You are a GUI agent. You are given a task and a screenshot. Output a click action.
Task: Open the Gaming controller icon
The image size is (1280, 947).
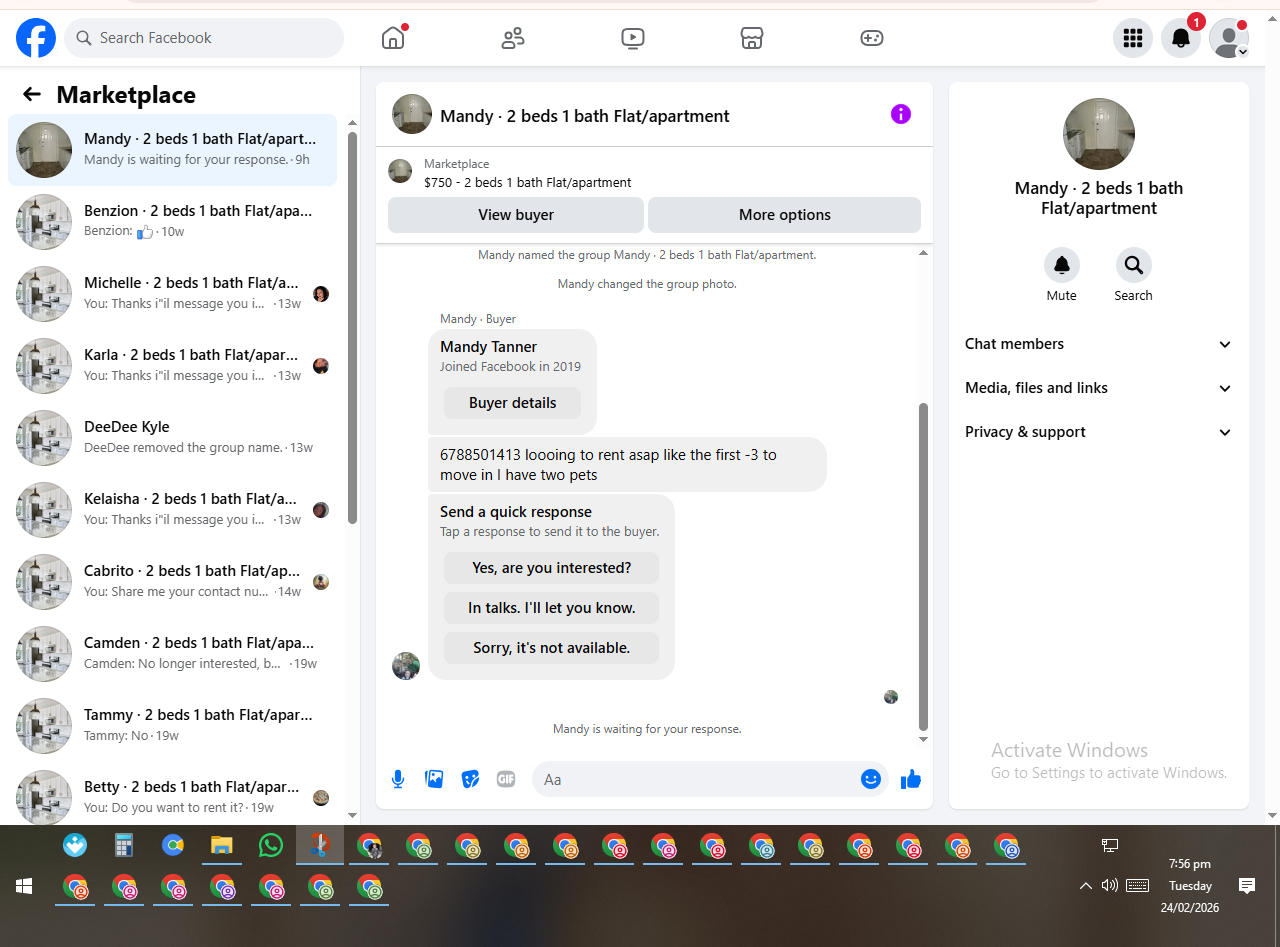click(x=871, y=38)
